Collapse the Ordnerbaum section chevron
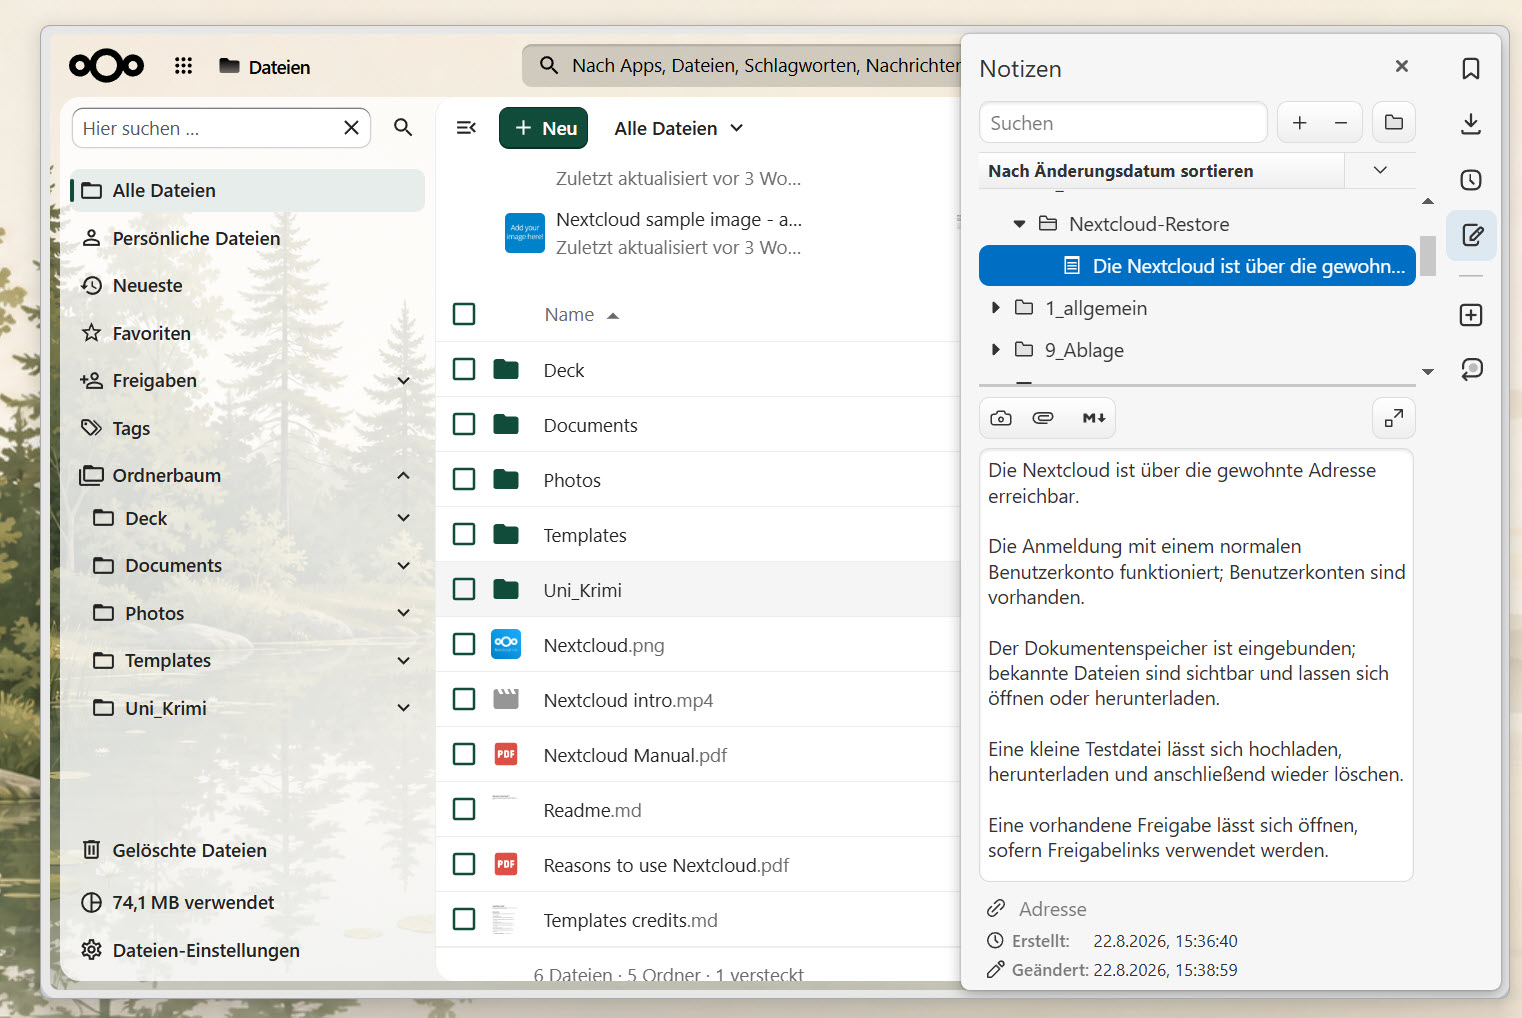The height and width of the screenshot is (1018, 1522). coord(404,476)
